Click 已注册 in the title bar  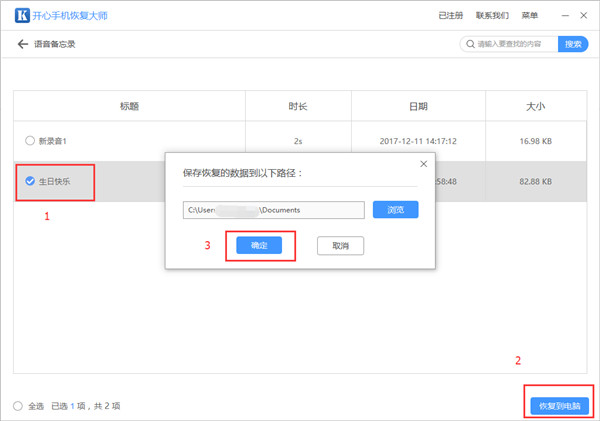coord(452,16)
